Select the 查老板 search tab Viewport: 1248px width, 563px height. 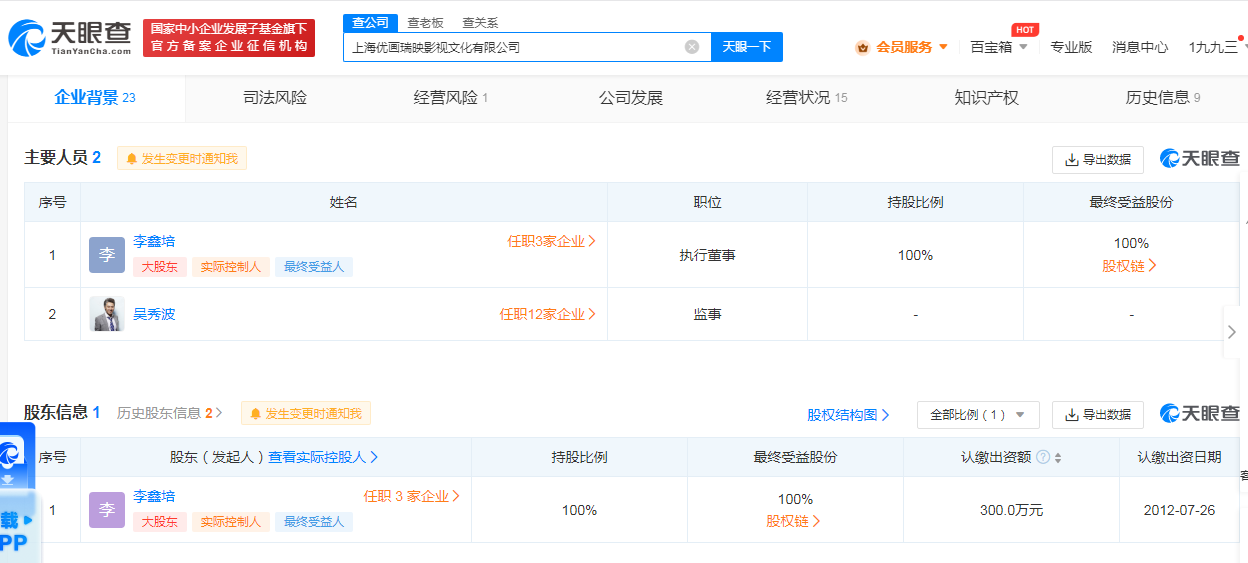[x=425, y=22]
